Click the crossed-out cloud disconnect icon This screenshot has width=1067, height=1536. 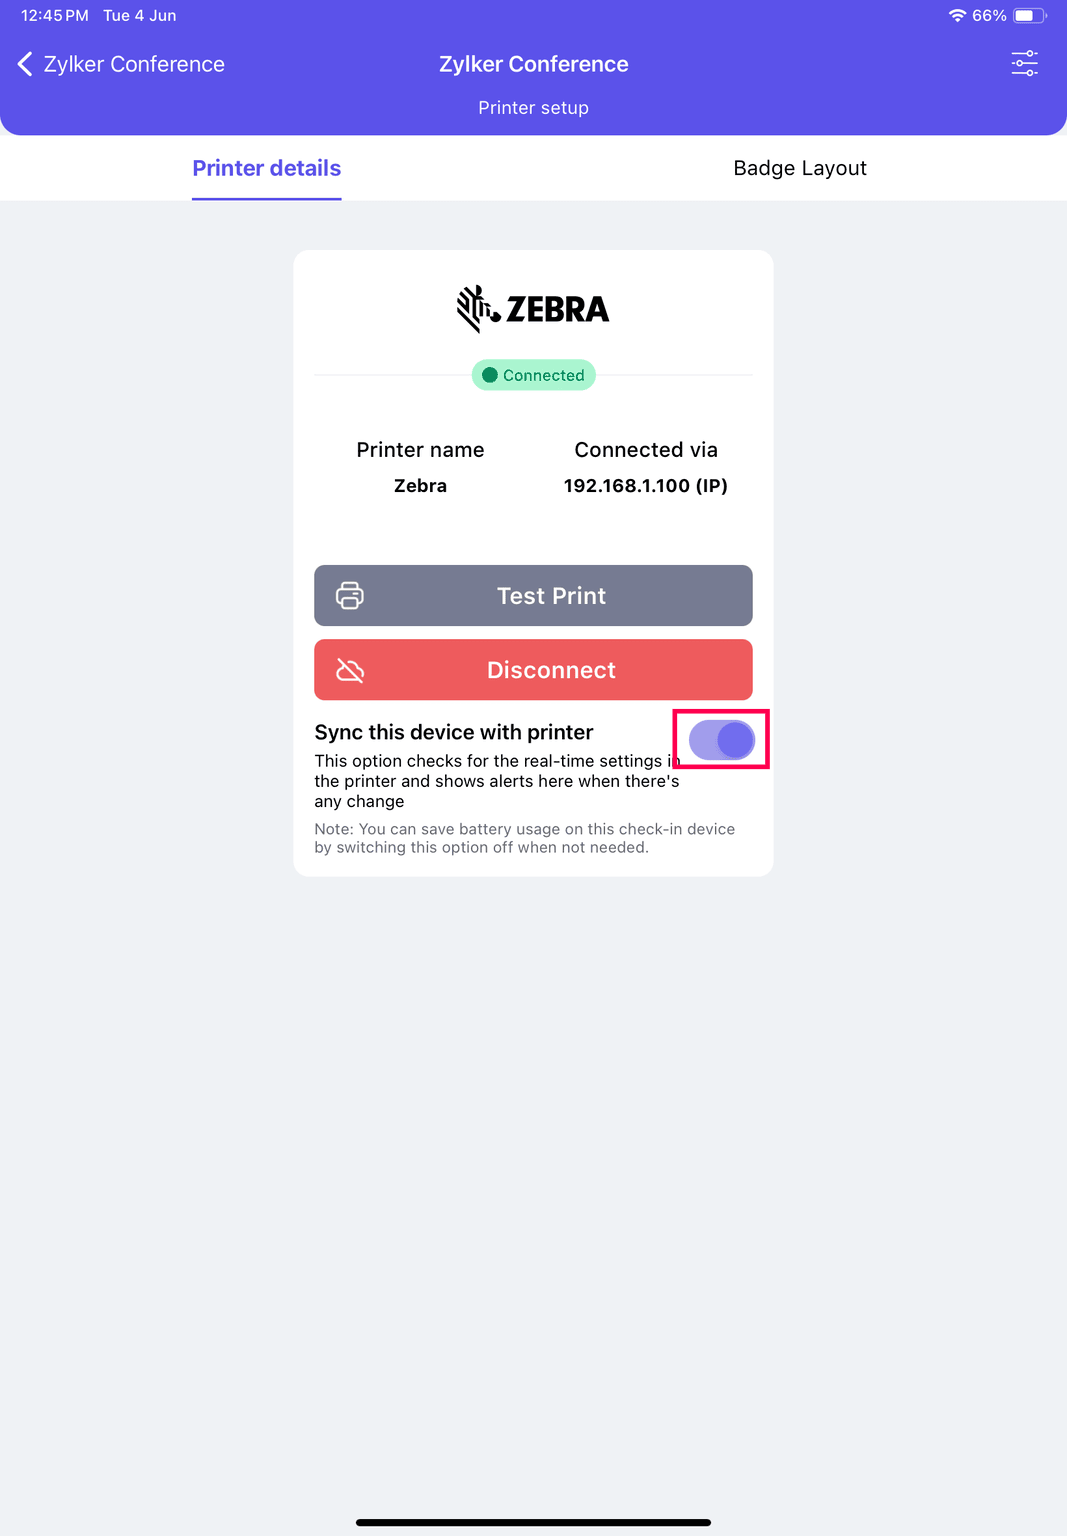point(350,670)
